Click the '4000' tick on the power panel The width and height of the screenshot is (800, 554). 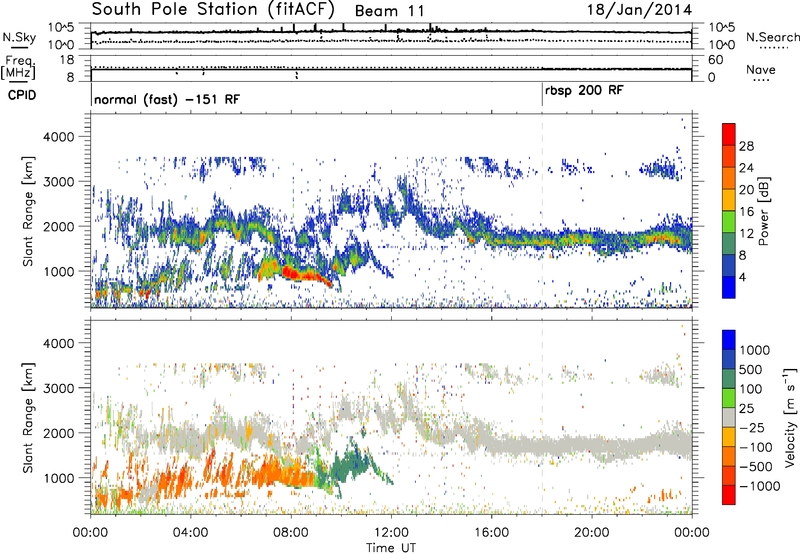point(58,137)
